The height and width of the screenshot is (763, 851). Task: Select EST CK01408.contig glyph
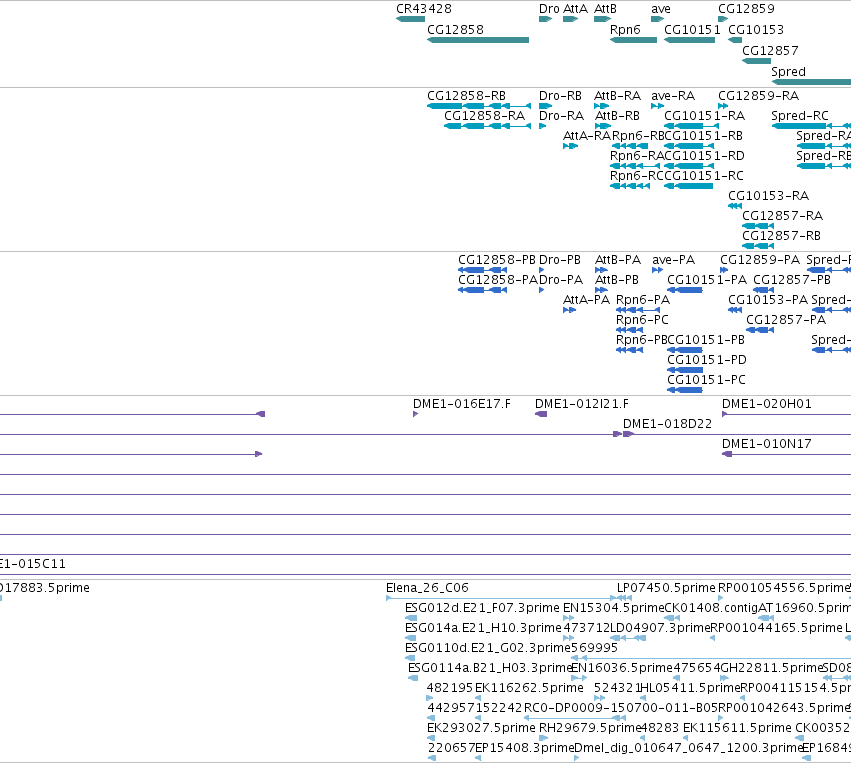(x=672, y=618)
